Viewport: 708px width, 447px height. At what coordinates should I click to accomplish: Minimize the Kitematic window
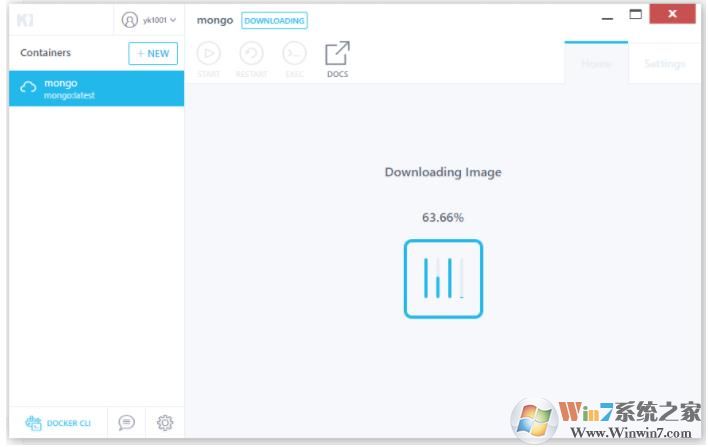607,18
